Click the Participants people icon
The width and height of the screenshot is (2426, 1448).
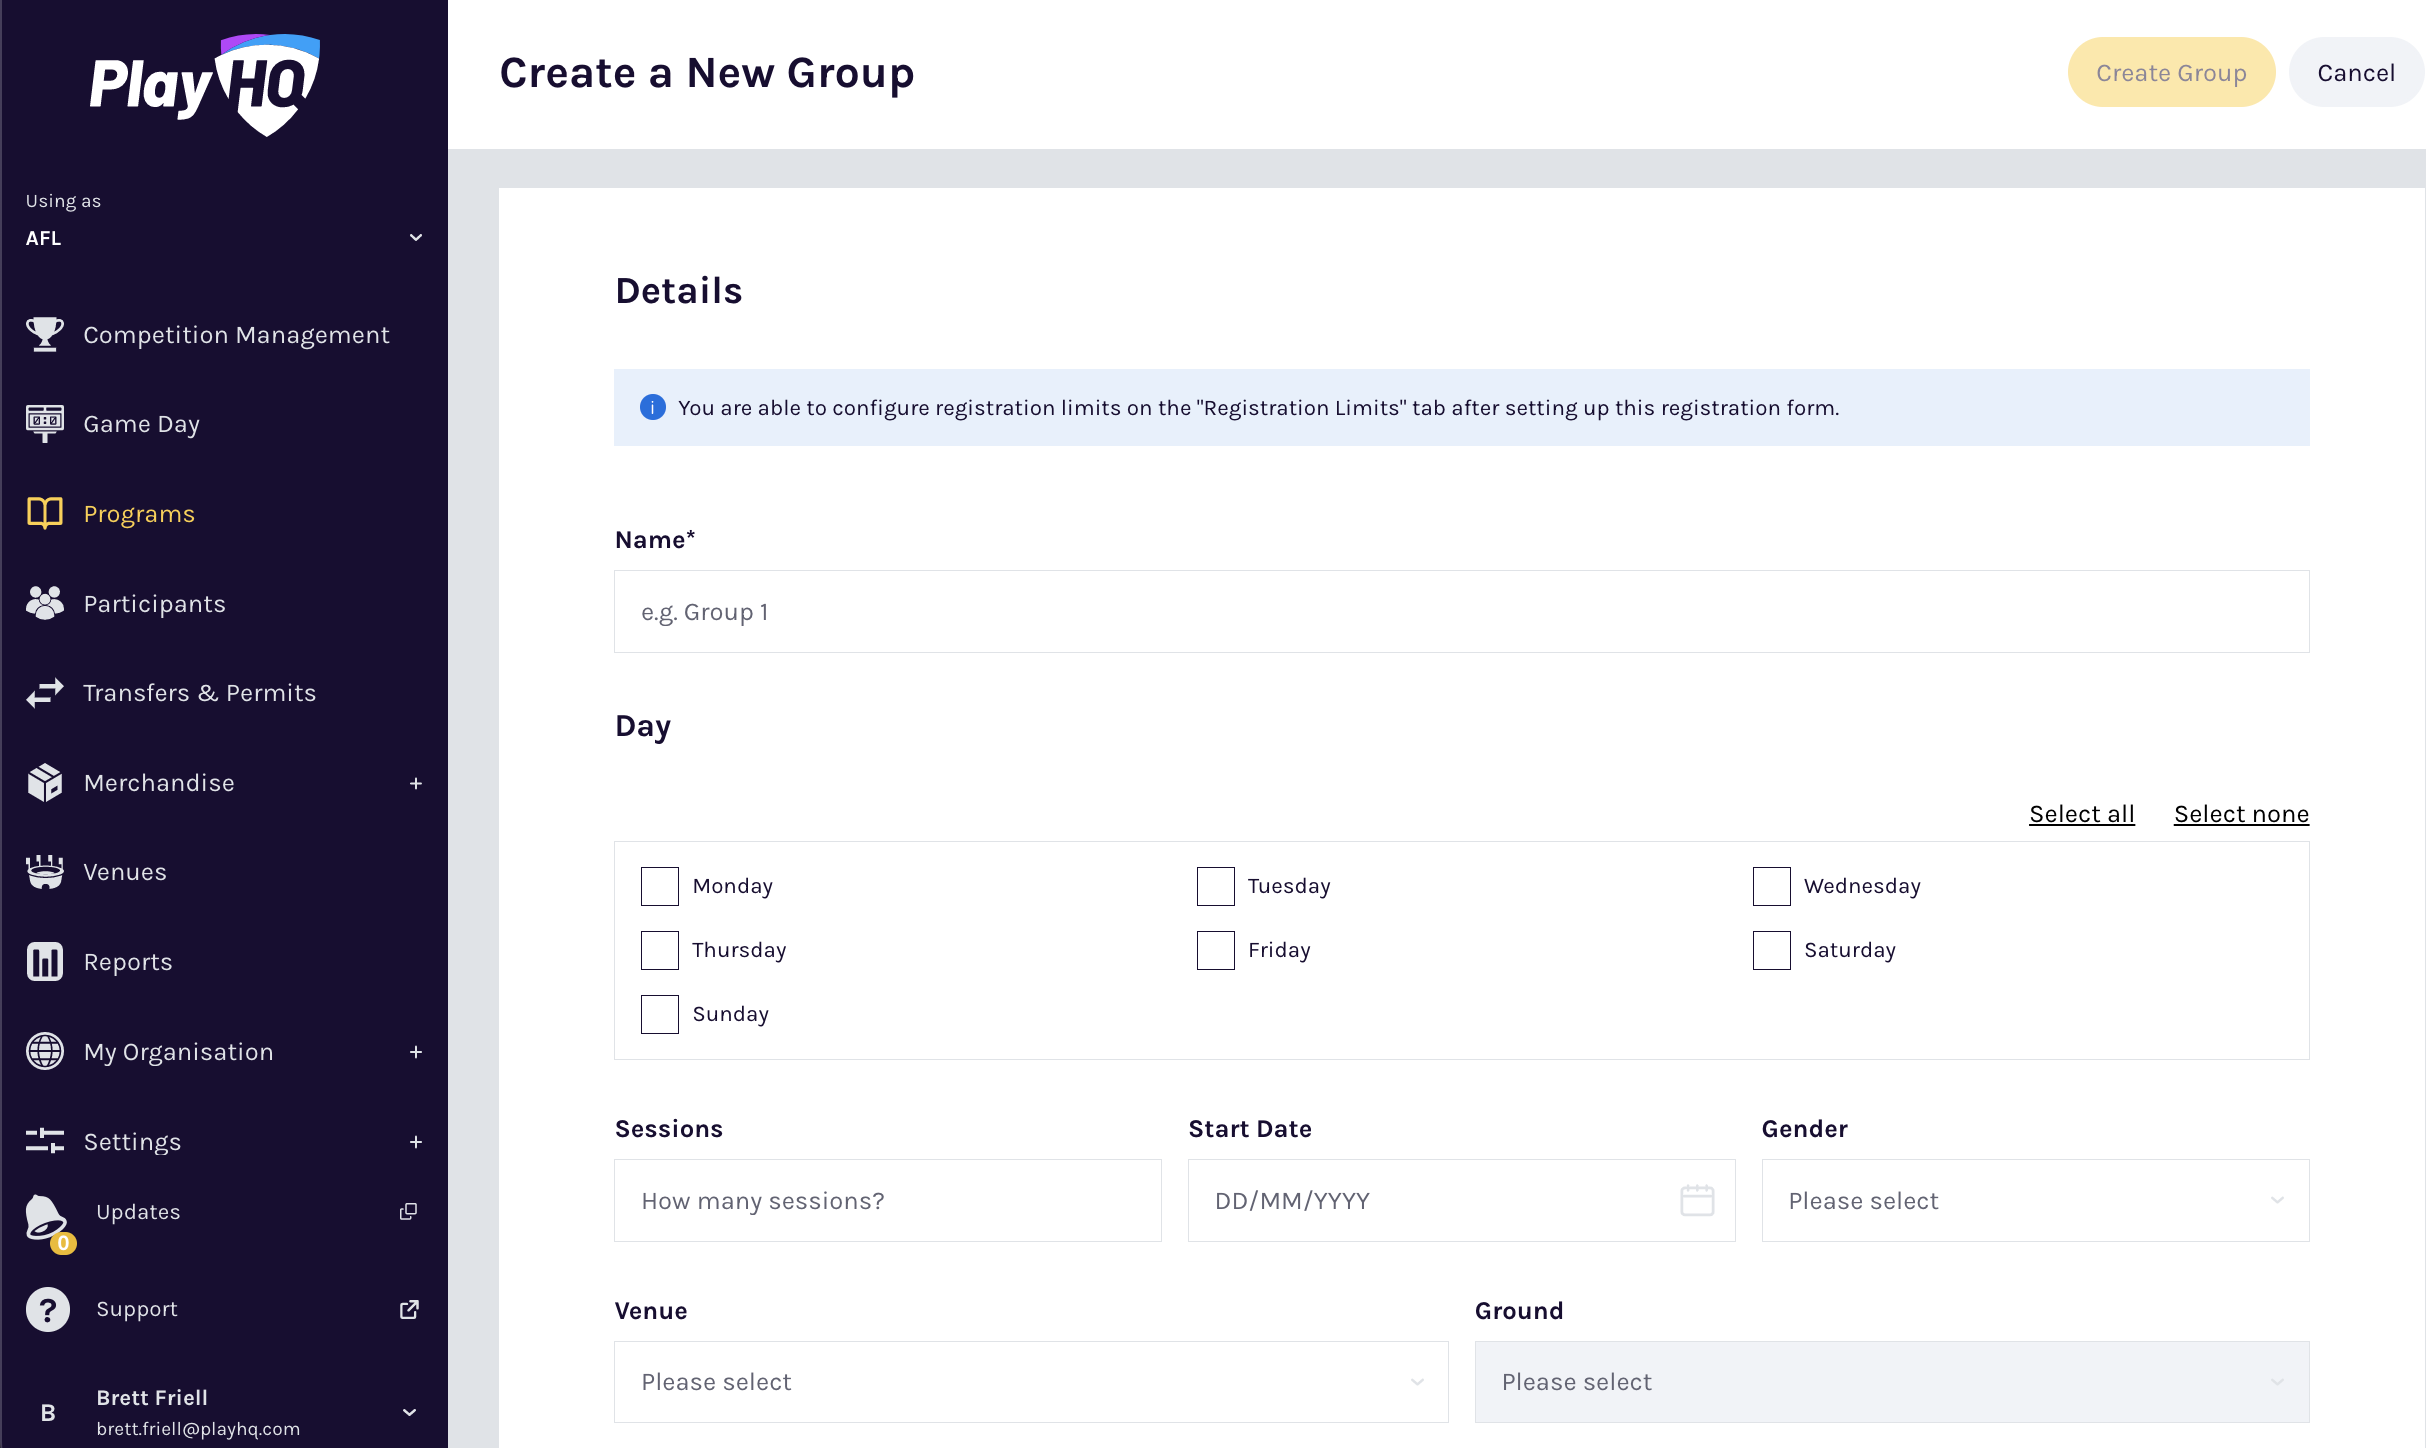click(x=44, y=603)
